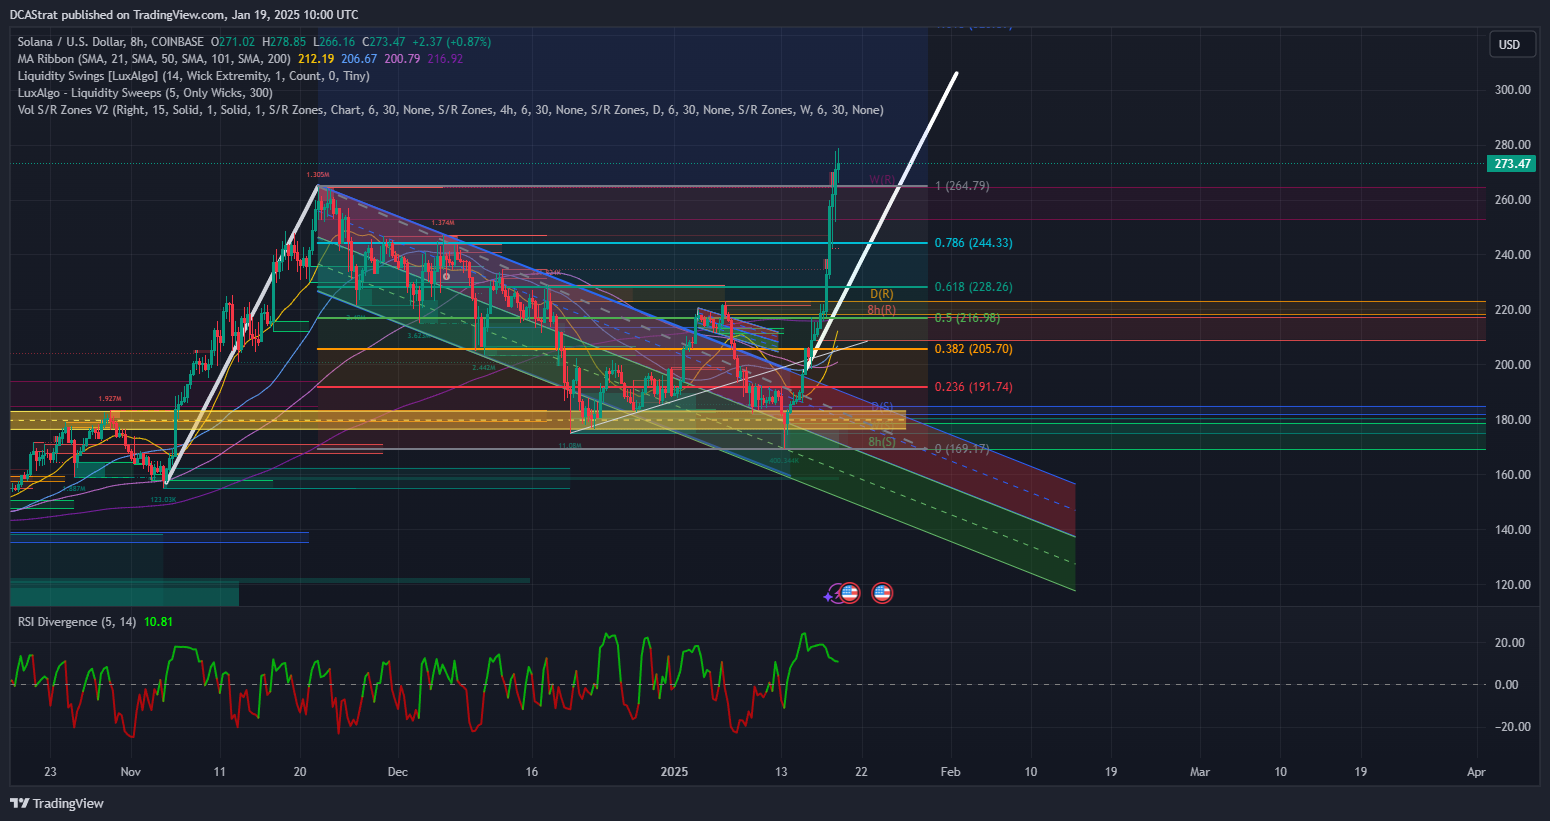Screen dimensions: 1550x821
Task: Click the purple four-point star marker icon
Action: pos(828,597)
